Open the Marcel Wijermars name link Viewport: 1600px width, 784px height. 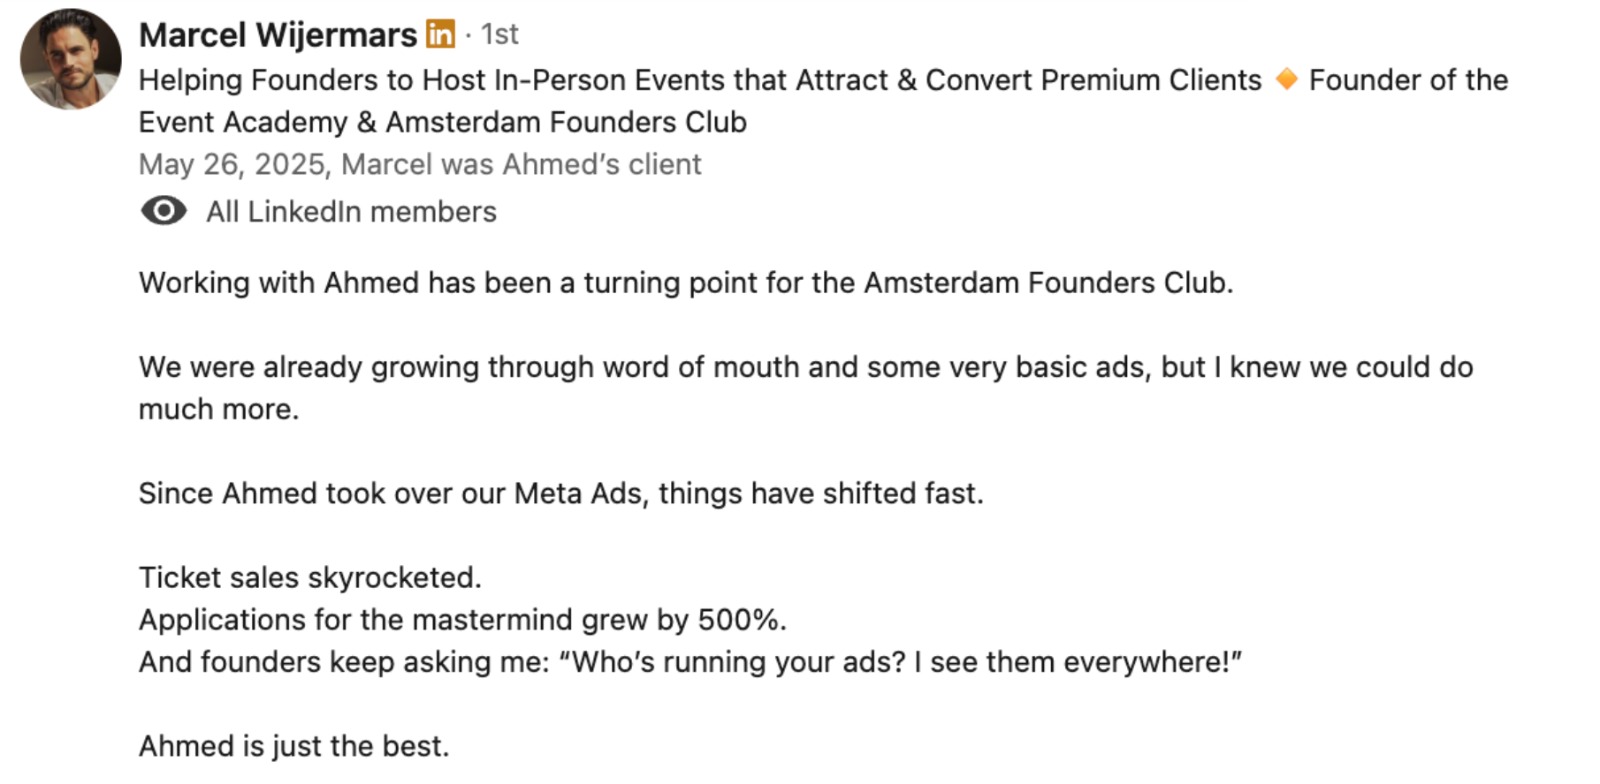[277, 35]
